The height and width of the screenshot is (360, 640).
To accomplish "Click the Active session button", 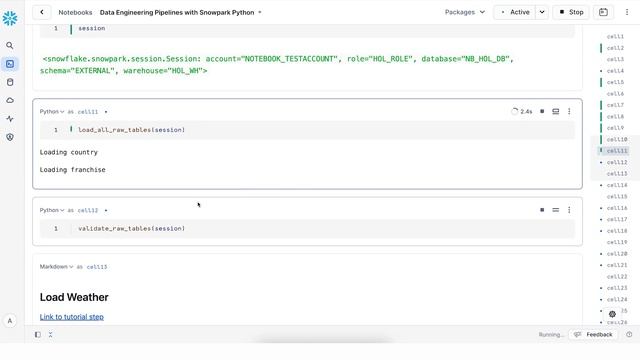I will [x=515, y=12].
